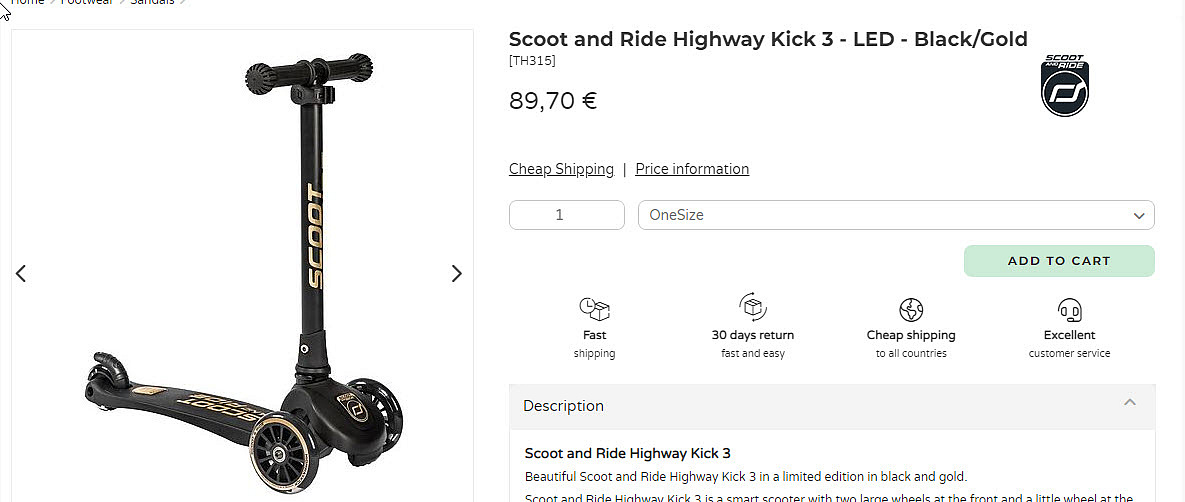Collapse the Description section with the chevron
Screen dimensions: 1185x502
(1130, 402)
